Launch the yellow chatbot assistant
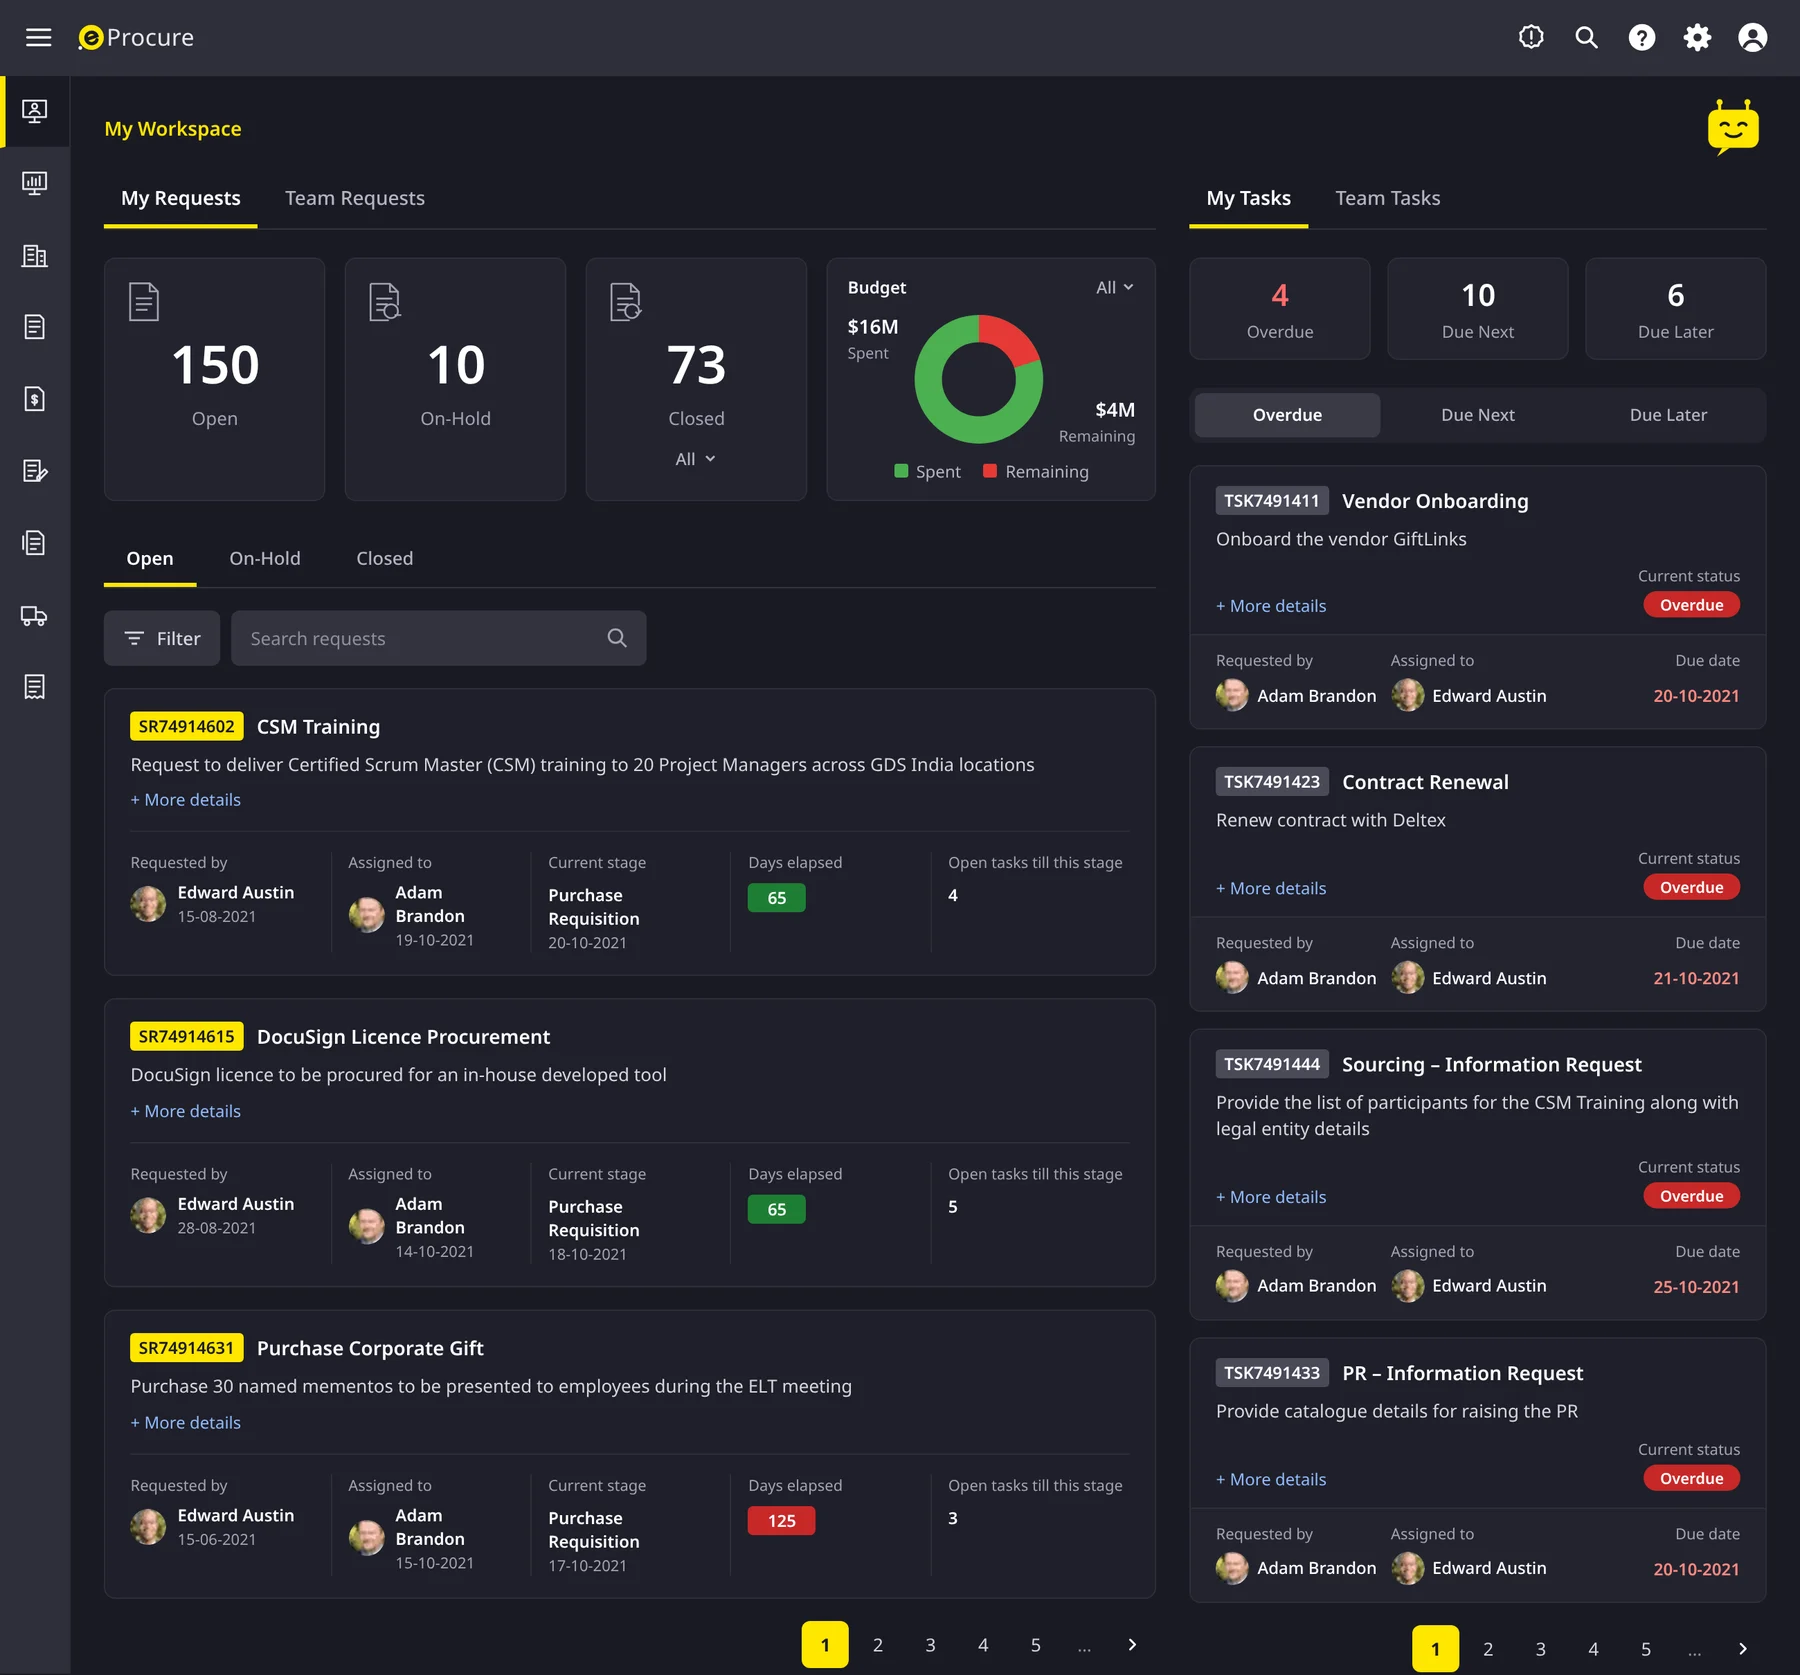Screen dimensions: 1800x1675 pos(1733,127)
